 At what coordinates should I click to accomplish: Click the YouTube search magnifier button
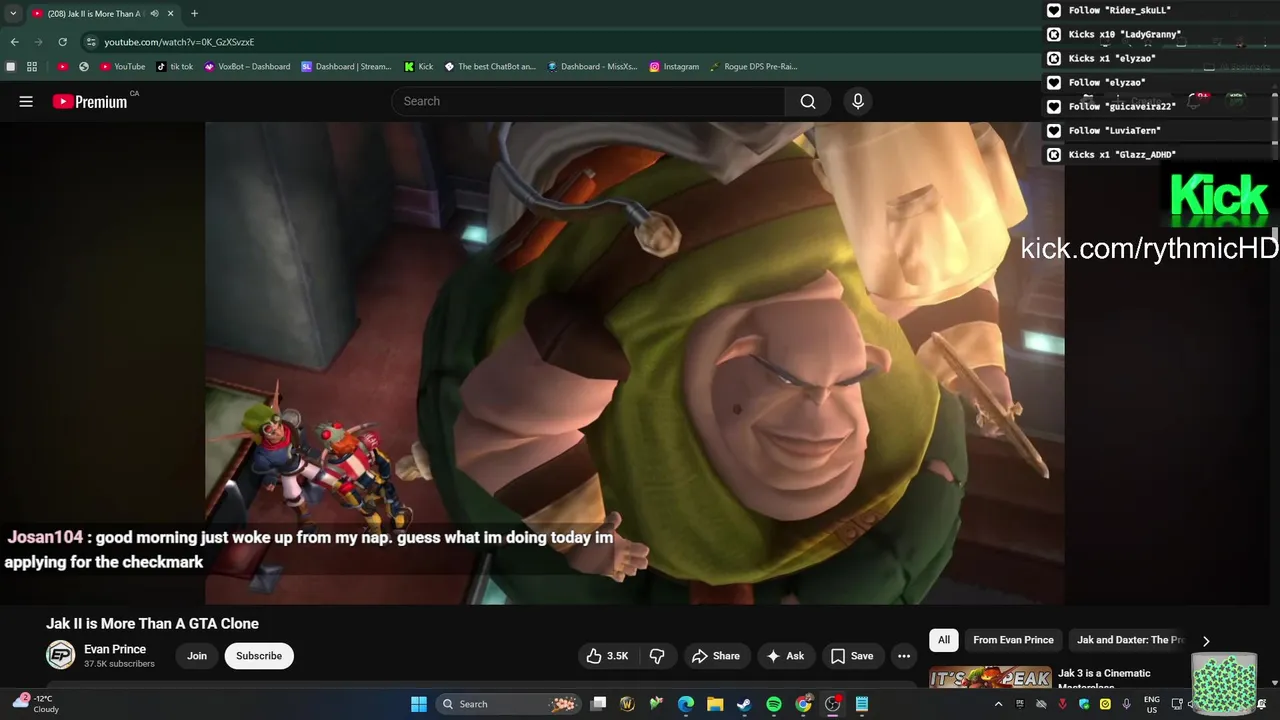pyautogui.click(x=808, y=101)
